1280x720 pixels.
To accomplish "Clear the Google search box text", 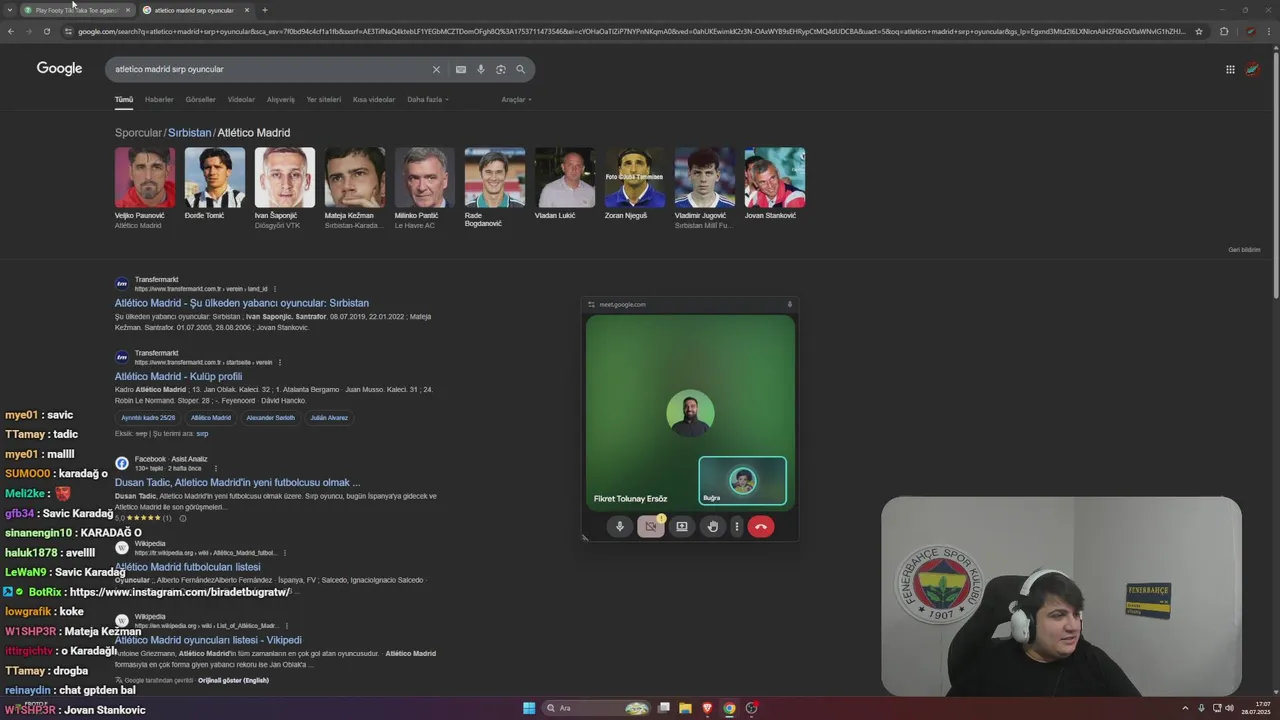I will 436,69.
